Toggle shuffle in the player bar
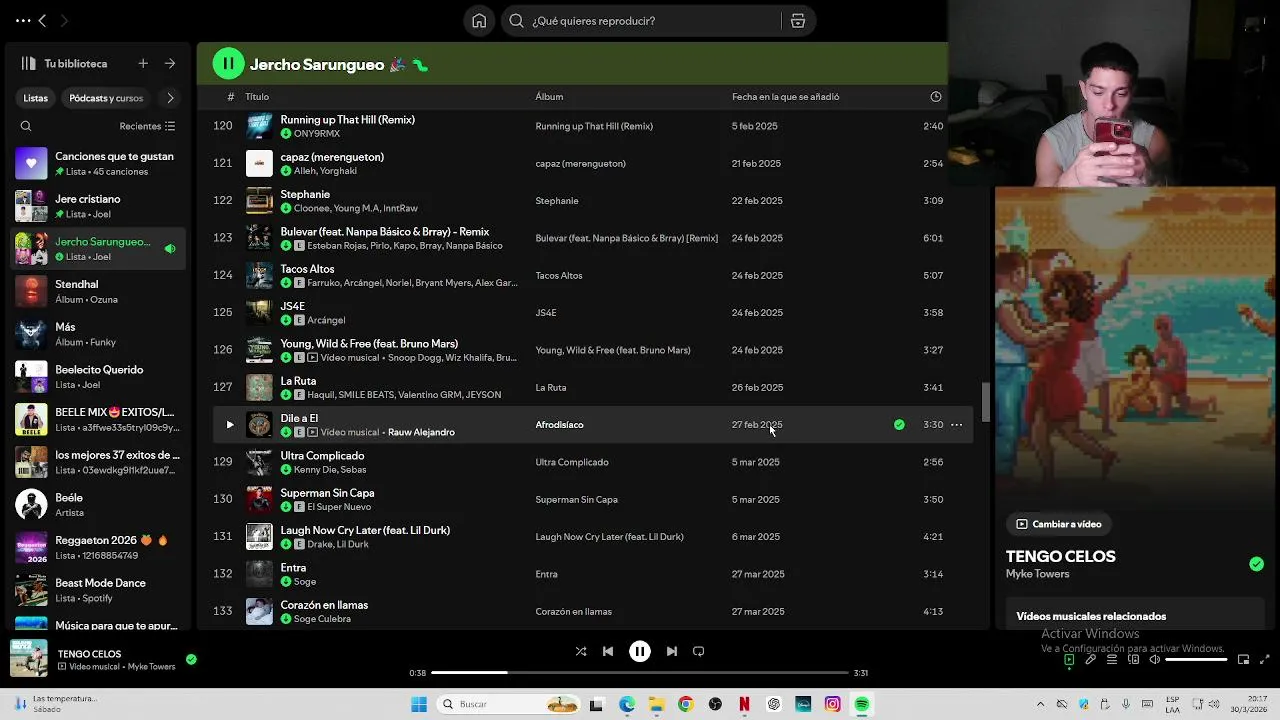 581,651
